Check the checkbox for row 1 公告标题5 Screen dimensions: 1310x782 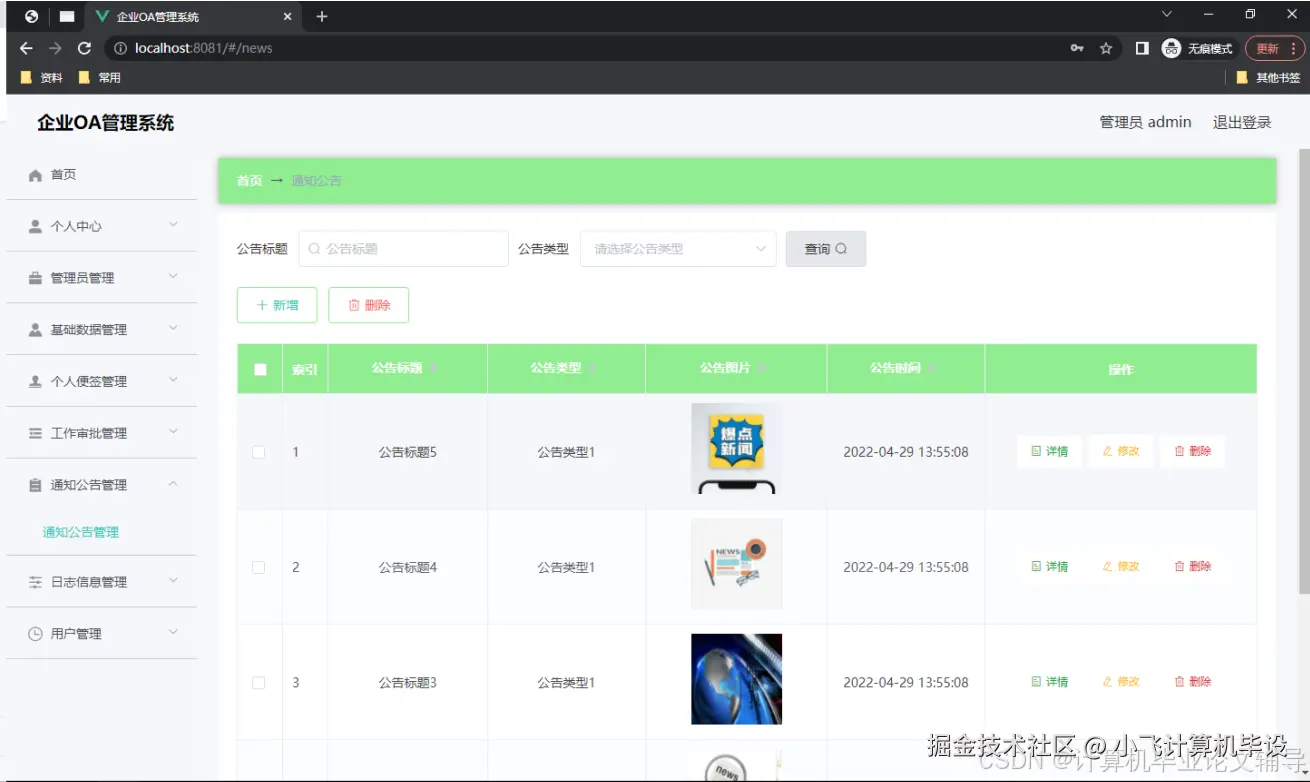tap(259, 451)
